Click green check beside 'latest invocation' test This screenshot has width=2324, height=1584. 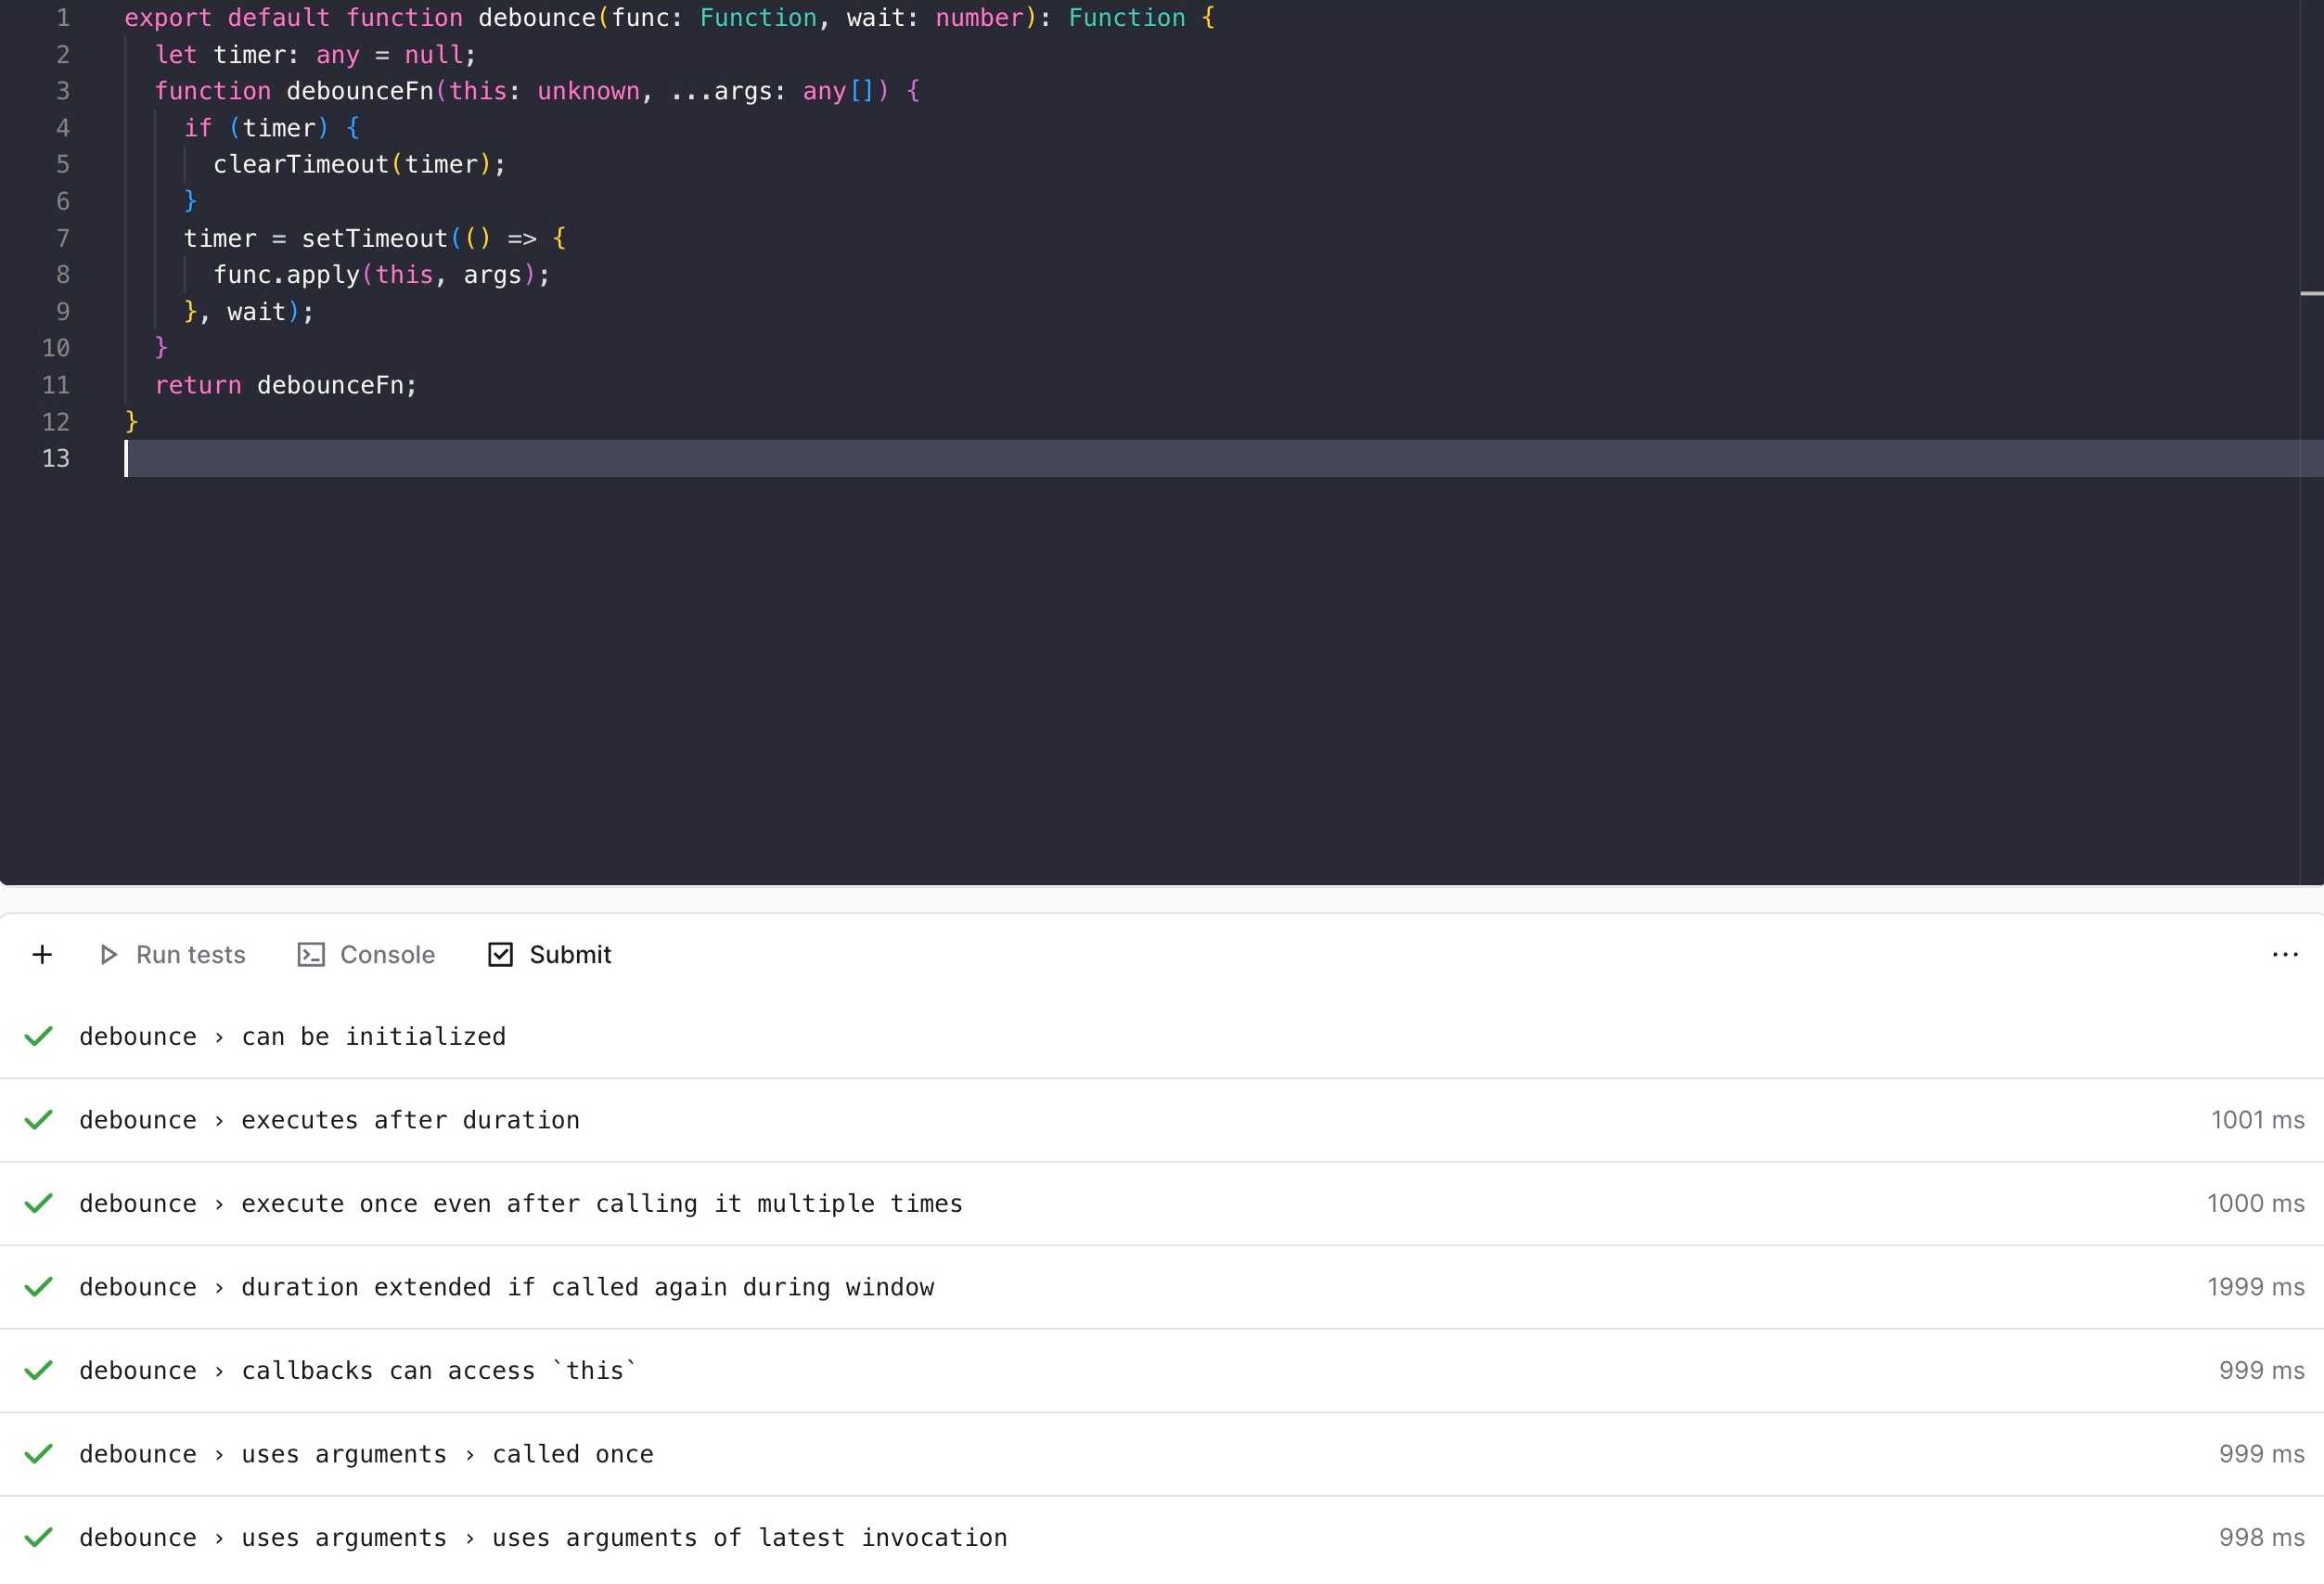tap(38, 1538)
